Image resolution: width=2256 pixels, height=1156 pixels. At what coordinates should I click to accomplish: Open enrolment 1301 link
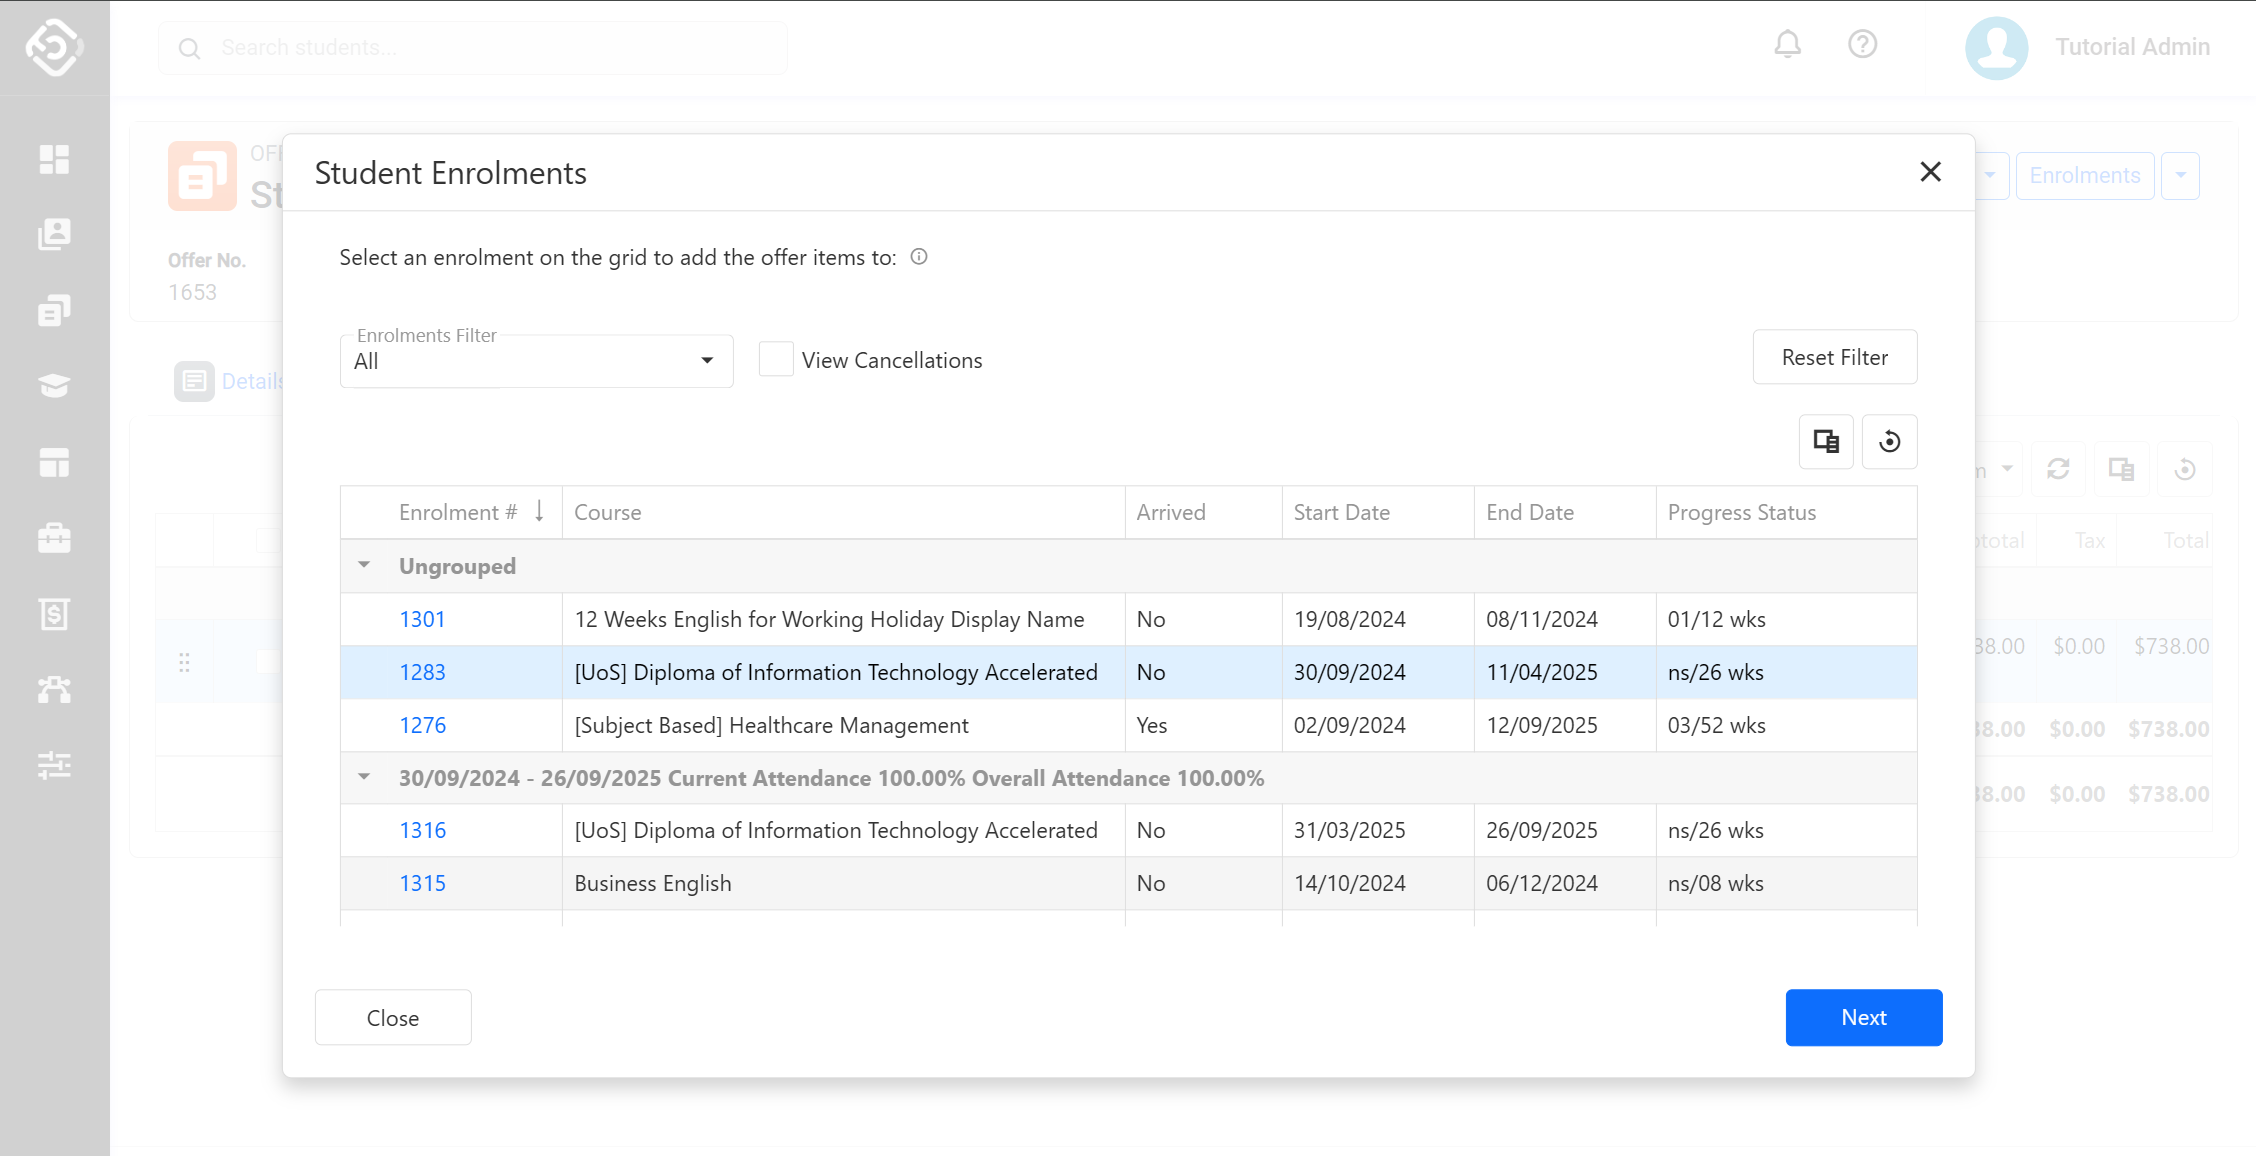pos(422,619)
